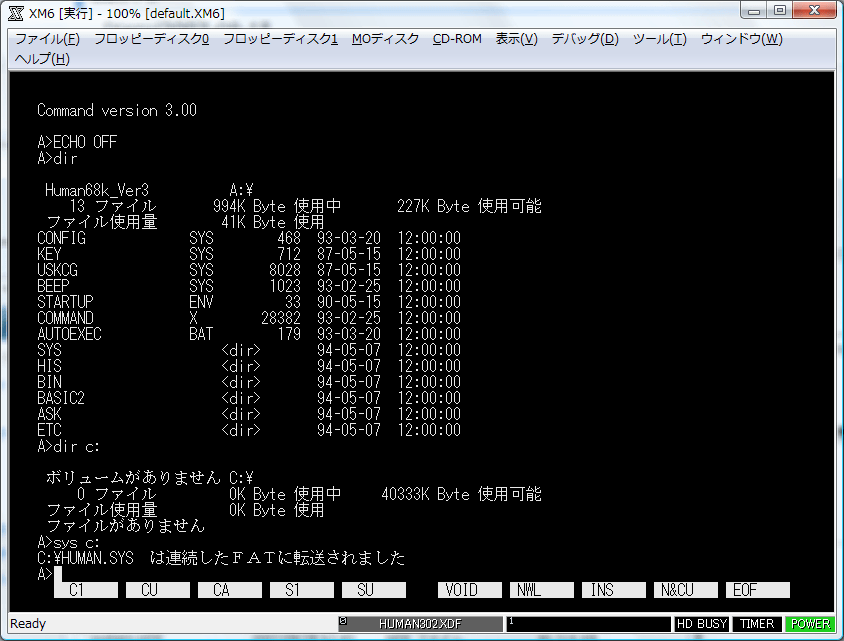Viewport: 844px width, 641px height.
Task: Select the EOF function key label
Action: pyautogui.click(x=757, y=590)
